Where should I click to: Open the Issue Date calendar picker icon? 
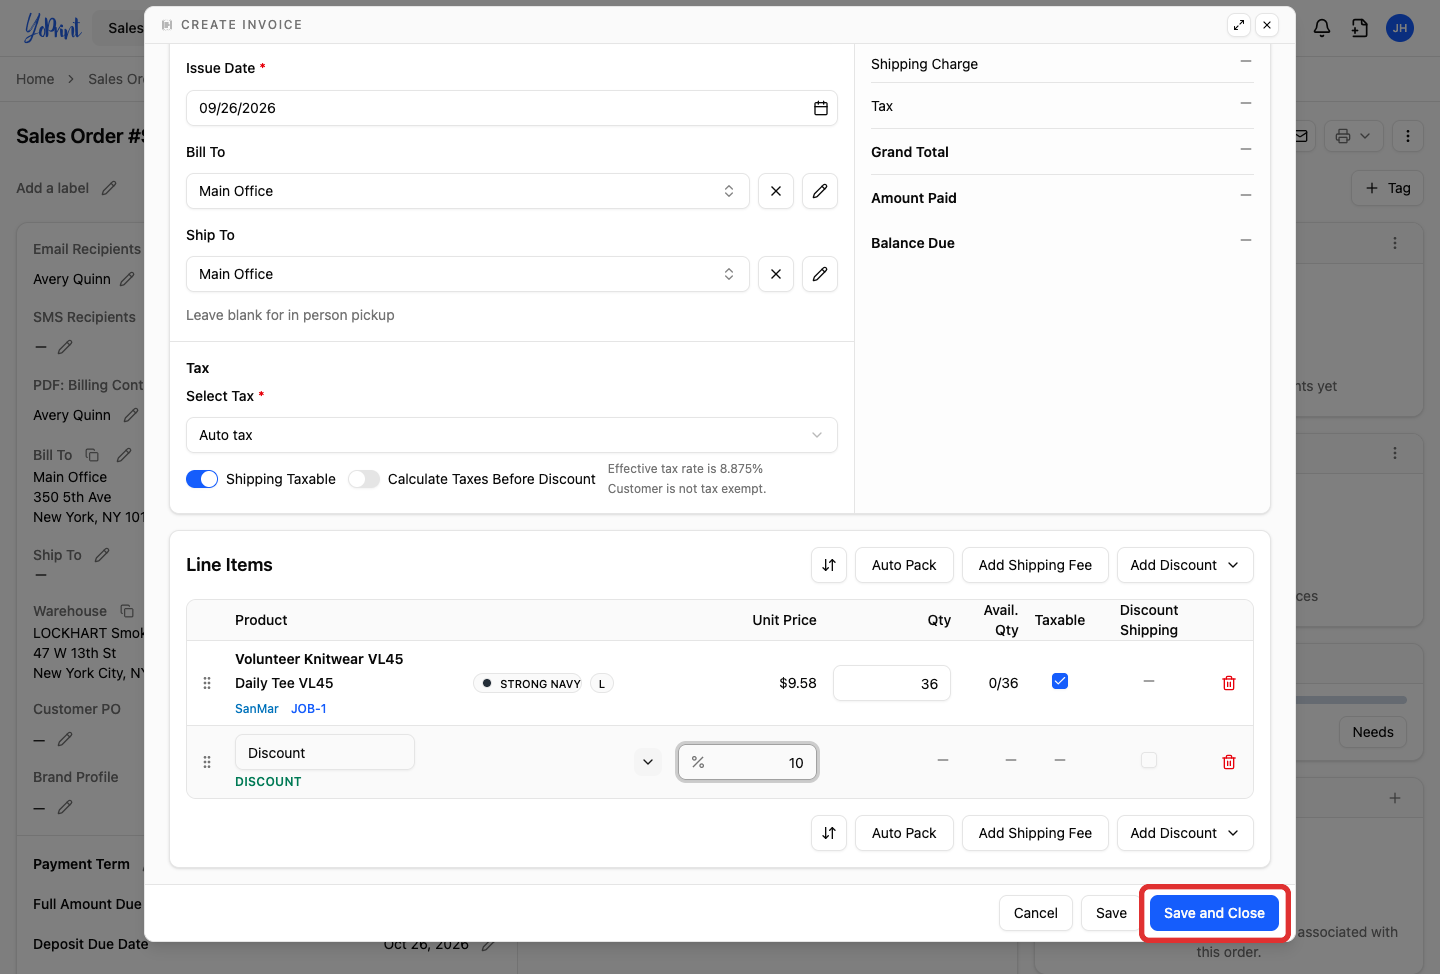[x=821, y=108]
